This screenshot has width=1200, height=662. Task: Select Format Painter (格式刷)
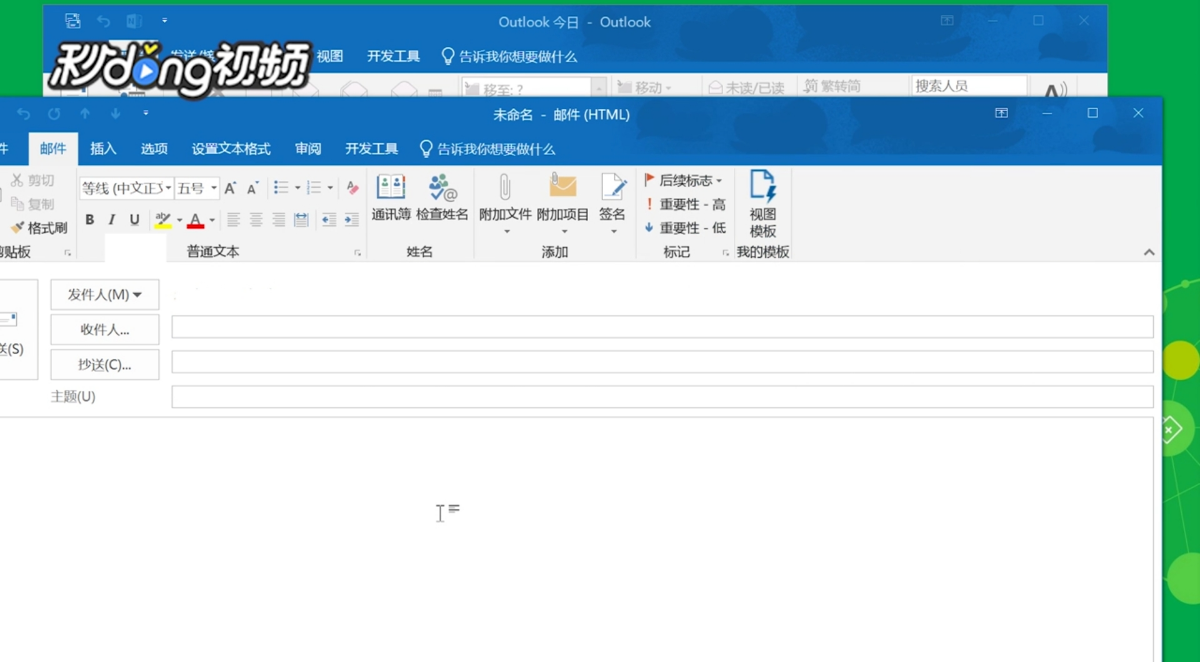(39, 228)
